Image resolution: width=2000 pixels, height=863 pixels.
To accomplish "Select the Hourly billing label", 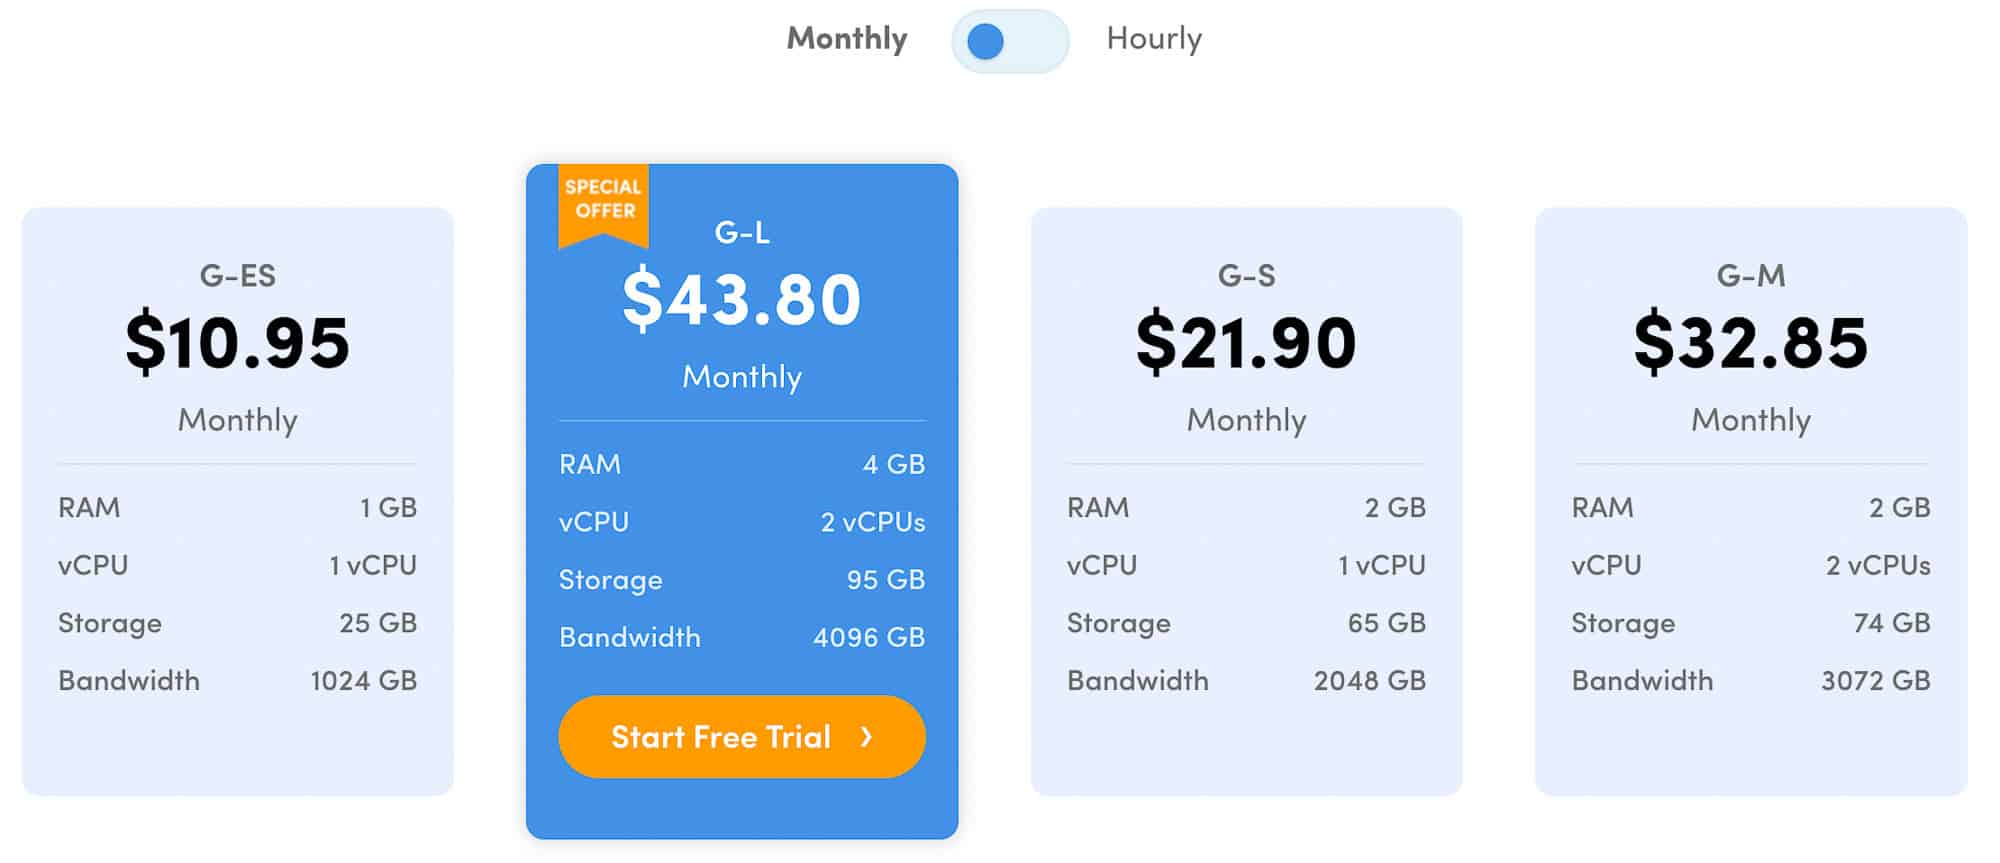I will [1153, 38].
